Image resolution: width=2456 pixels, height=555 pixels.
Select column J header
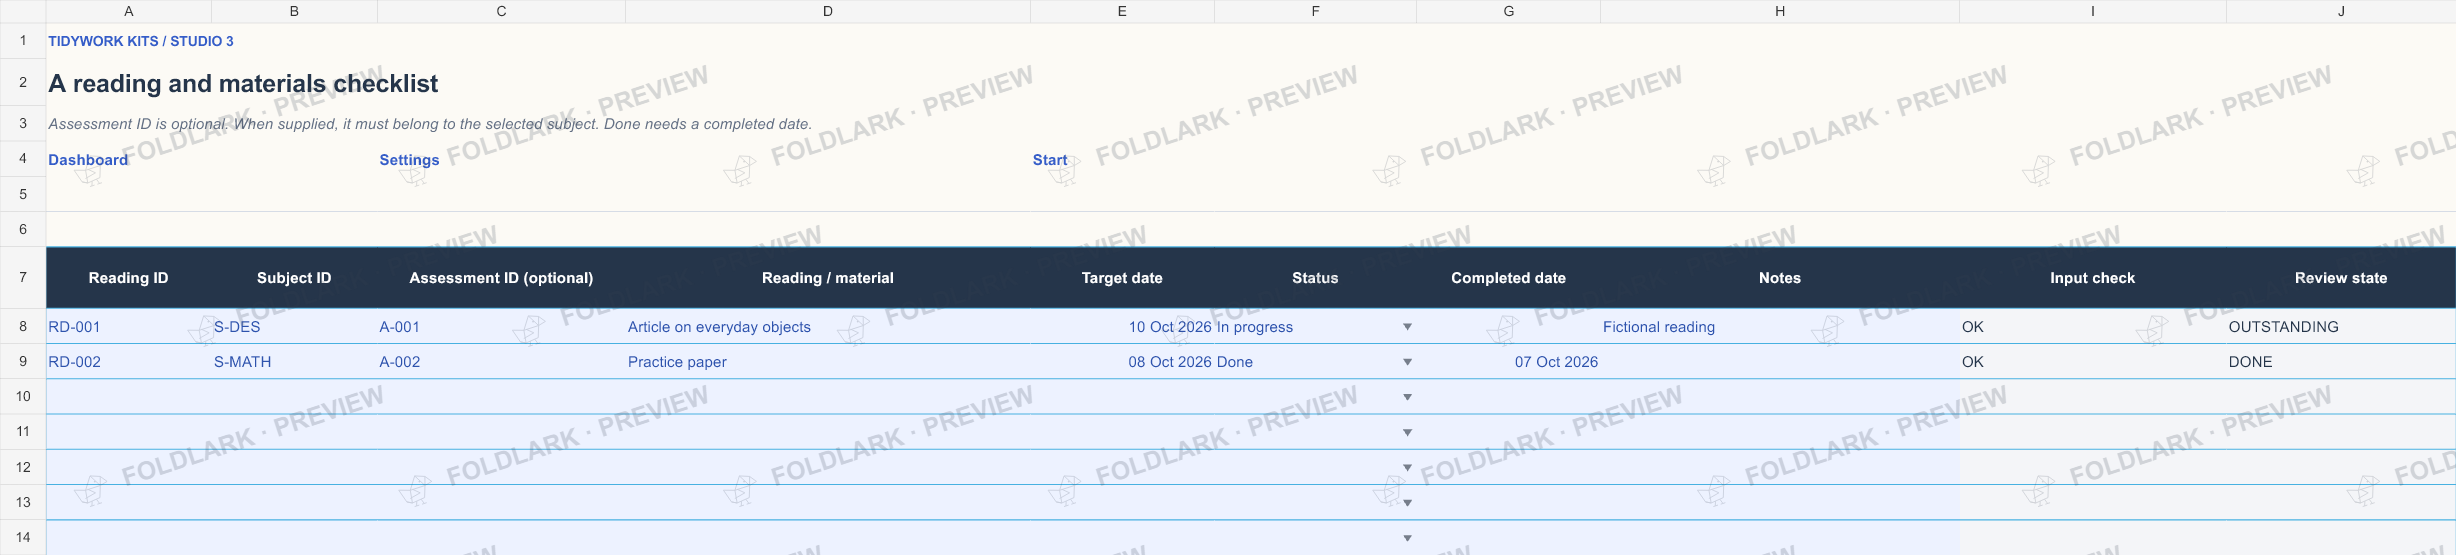click(x=2340, y=11)
